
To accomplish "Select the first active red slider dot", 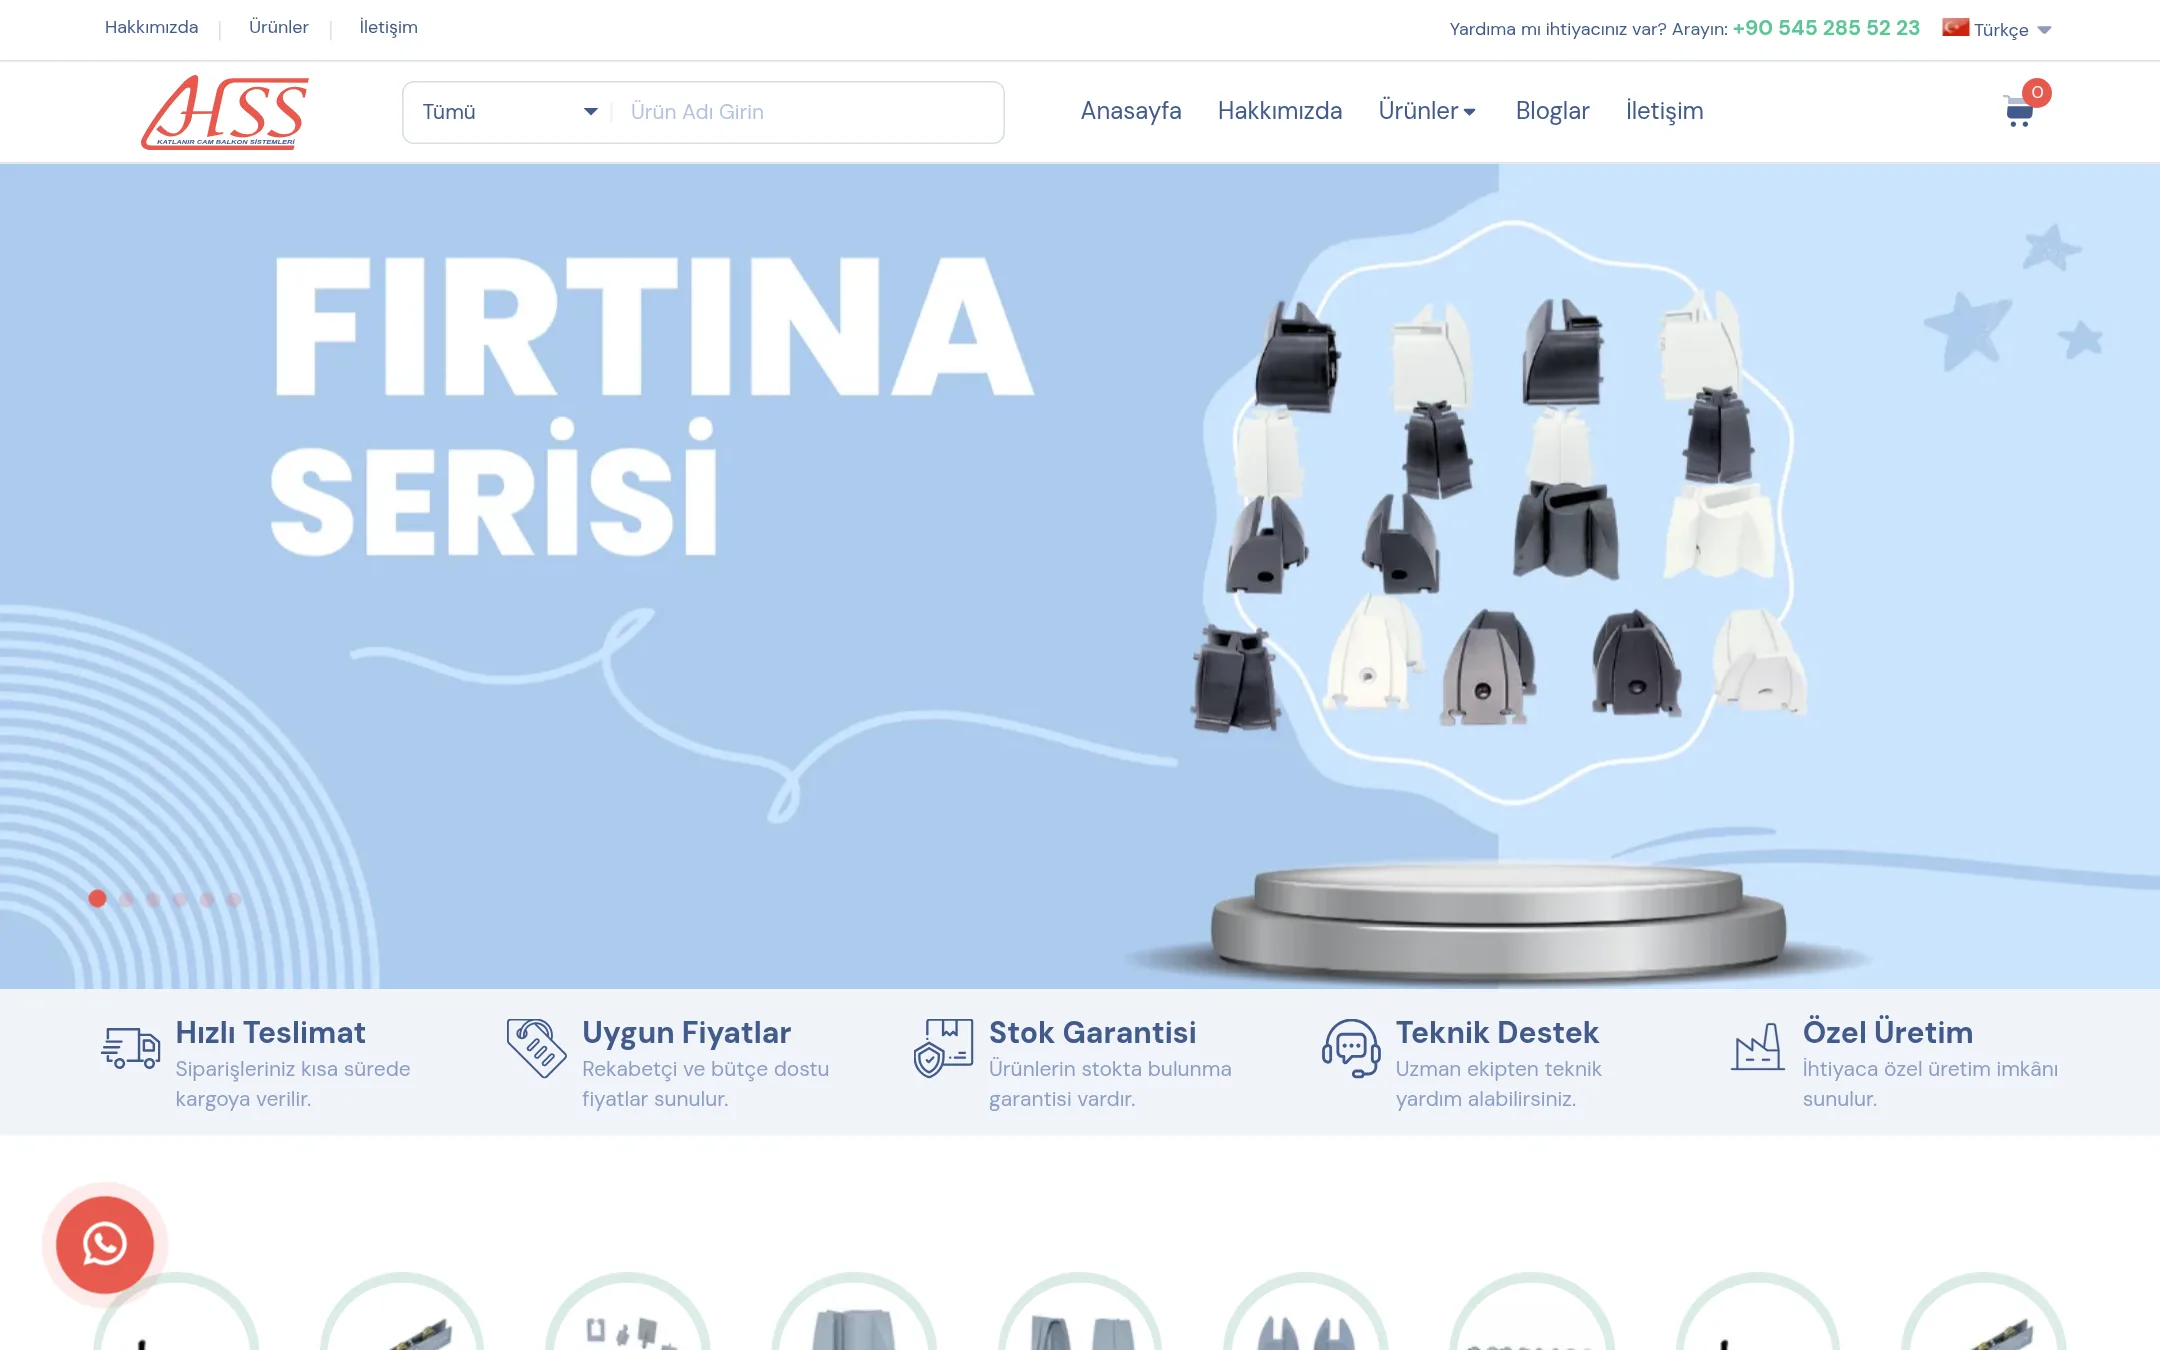I will [x=97, y=898].
